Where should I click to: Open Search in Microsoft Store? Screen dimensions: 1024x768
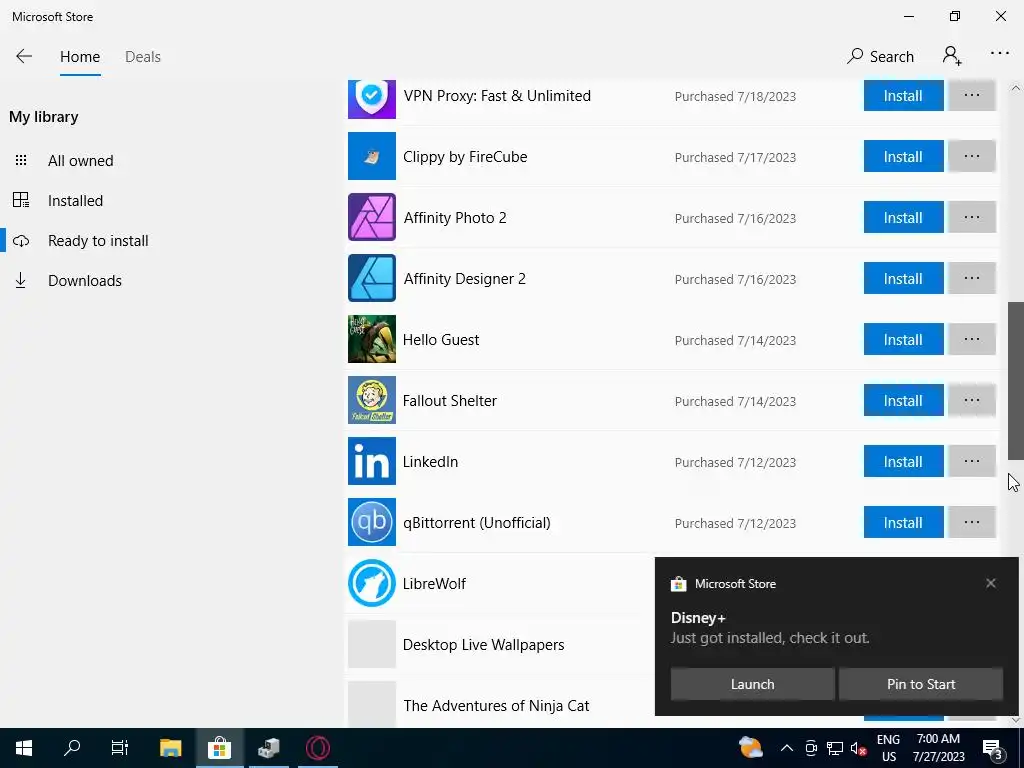click(880, 57)
